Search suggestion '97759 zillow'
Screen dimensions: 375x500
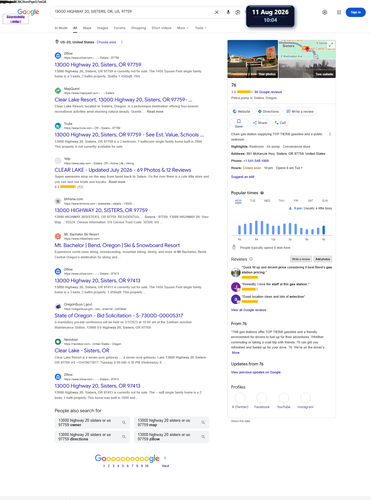click(x=171, y=437)
